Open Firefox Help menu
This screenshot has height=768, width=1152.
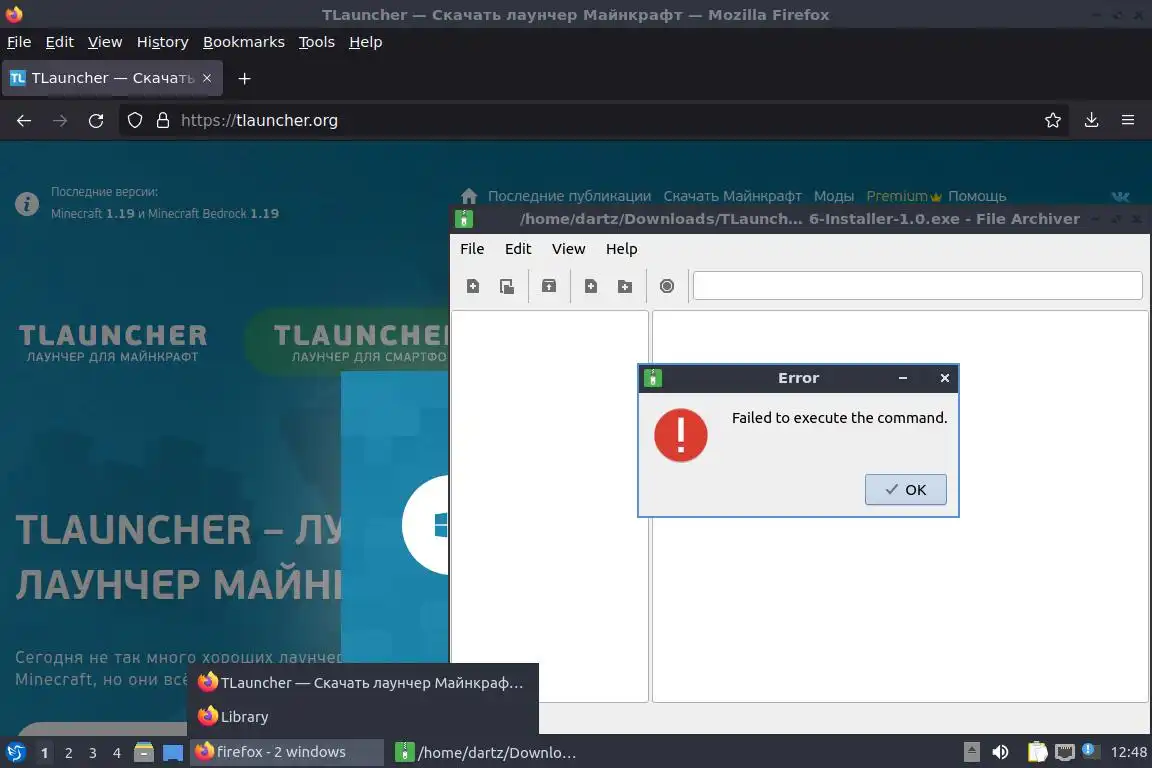click(x=365, y=42)
